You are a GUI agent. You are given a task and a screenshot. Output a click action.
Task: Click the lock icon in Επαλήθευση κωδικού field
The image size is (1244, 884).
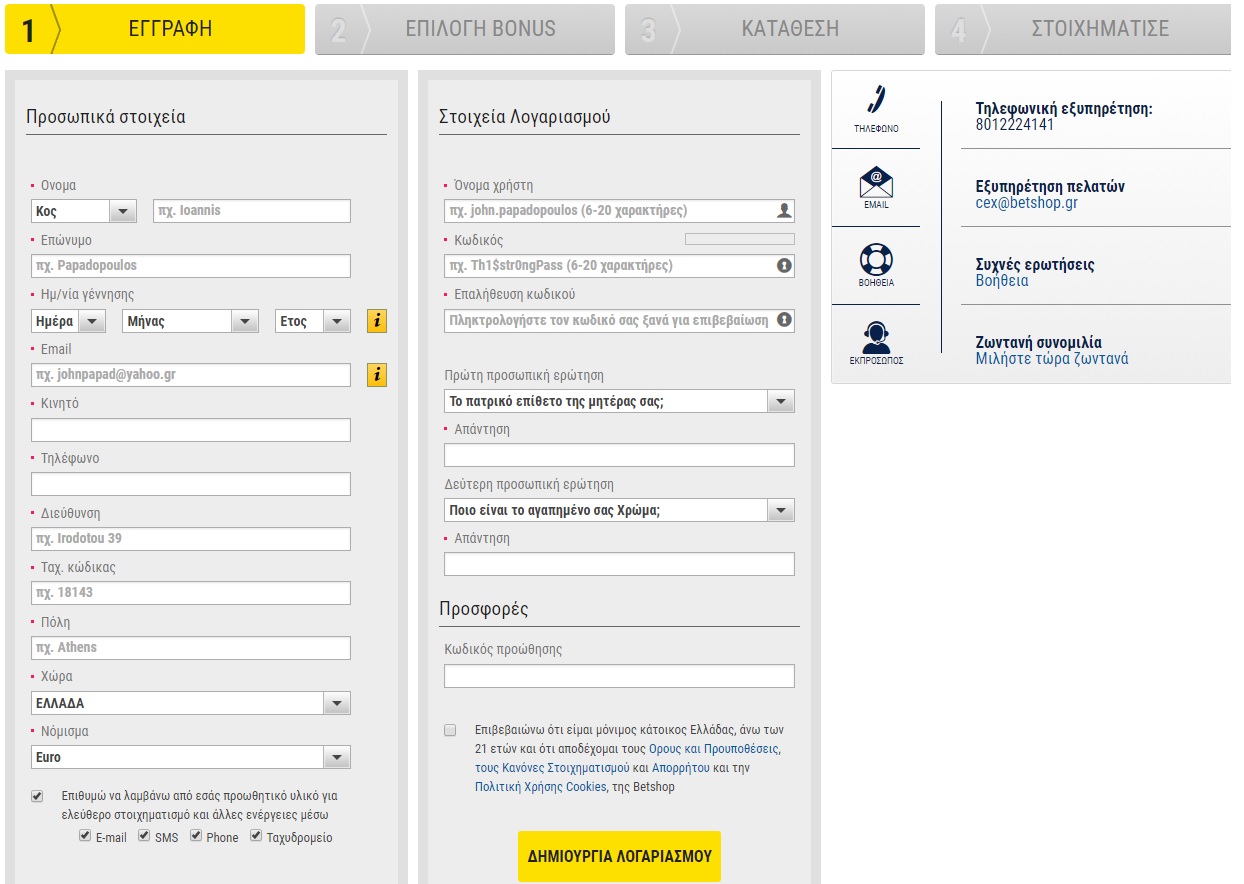pyautogui.click(x=784, y=320)
